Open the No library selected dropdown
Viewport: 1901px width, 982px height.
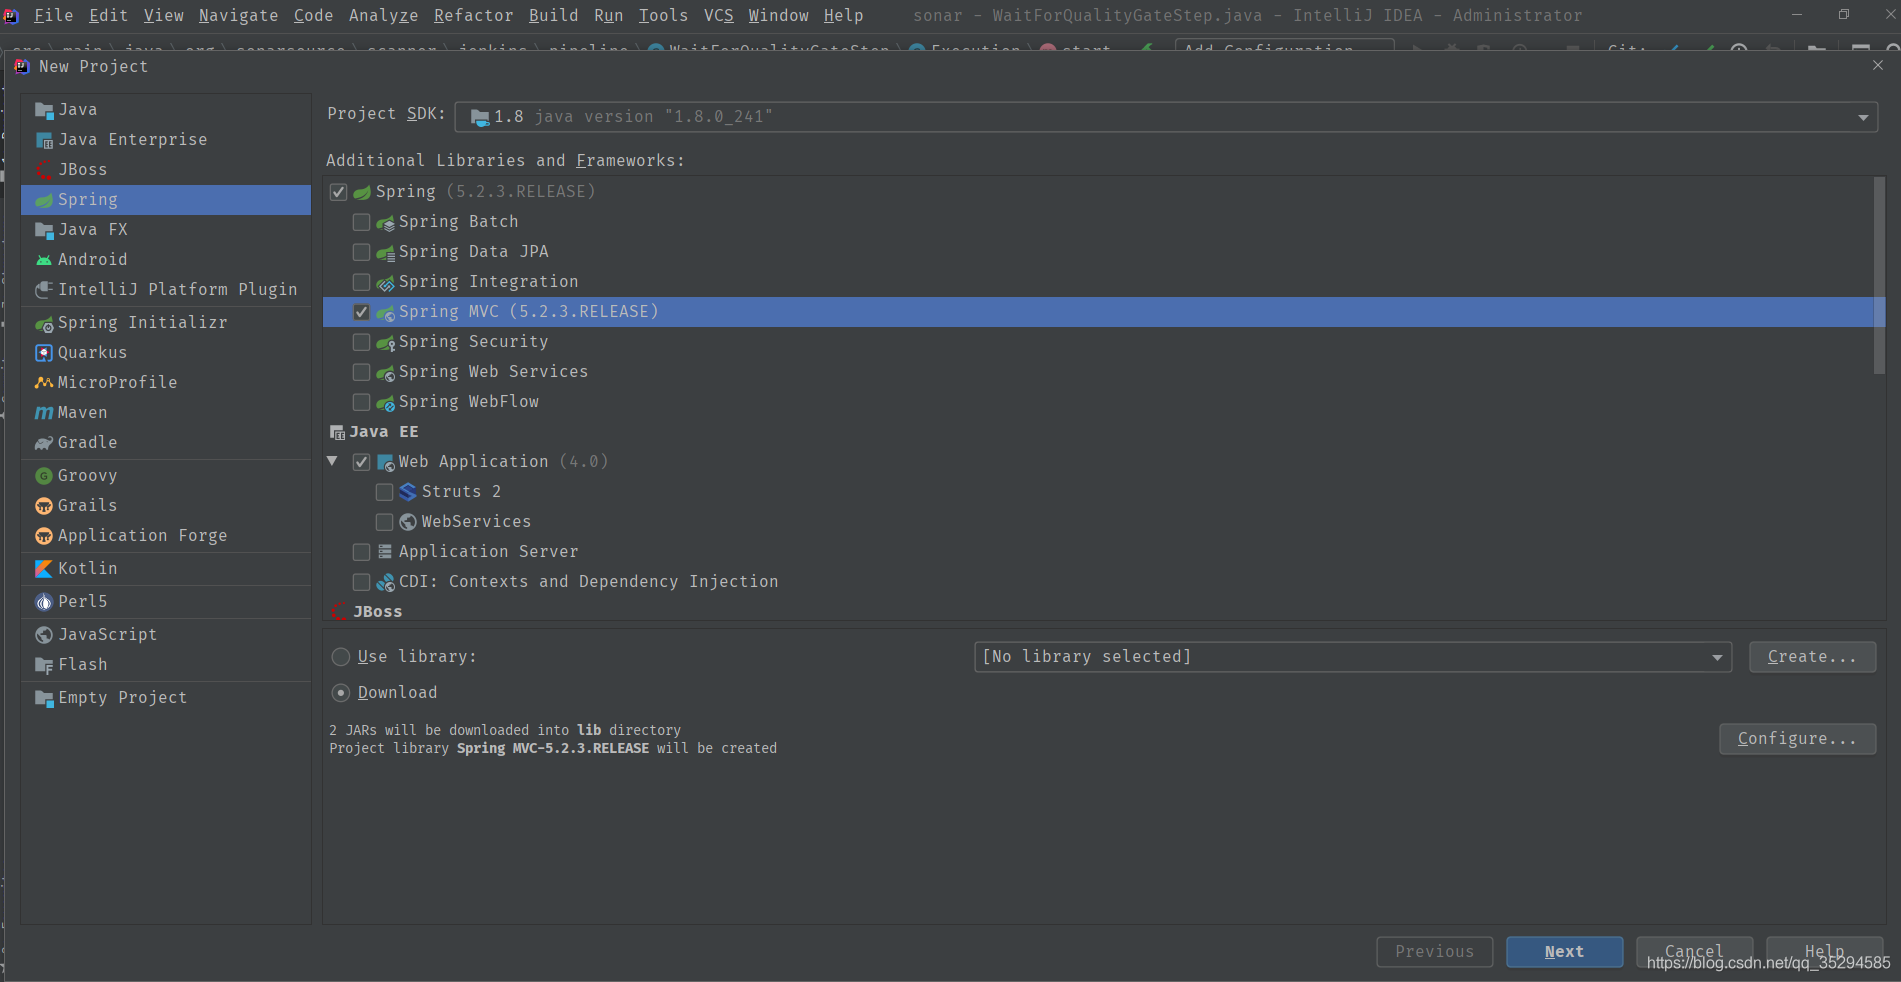pyautogui.click(x=1353, y=657)
